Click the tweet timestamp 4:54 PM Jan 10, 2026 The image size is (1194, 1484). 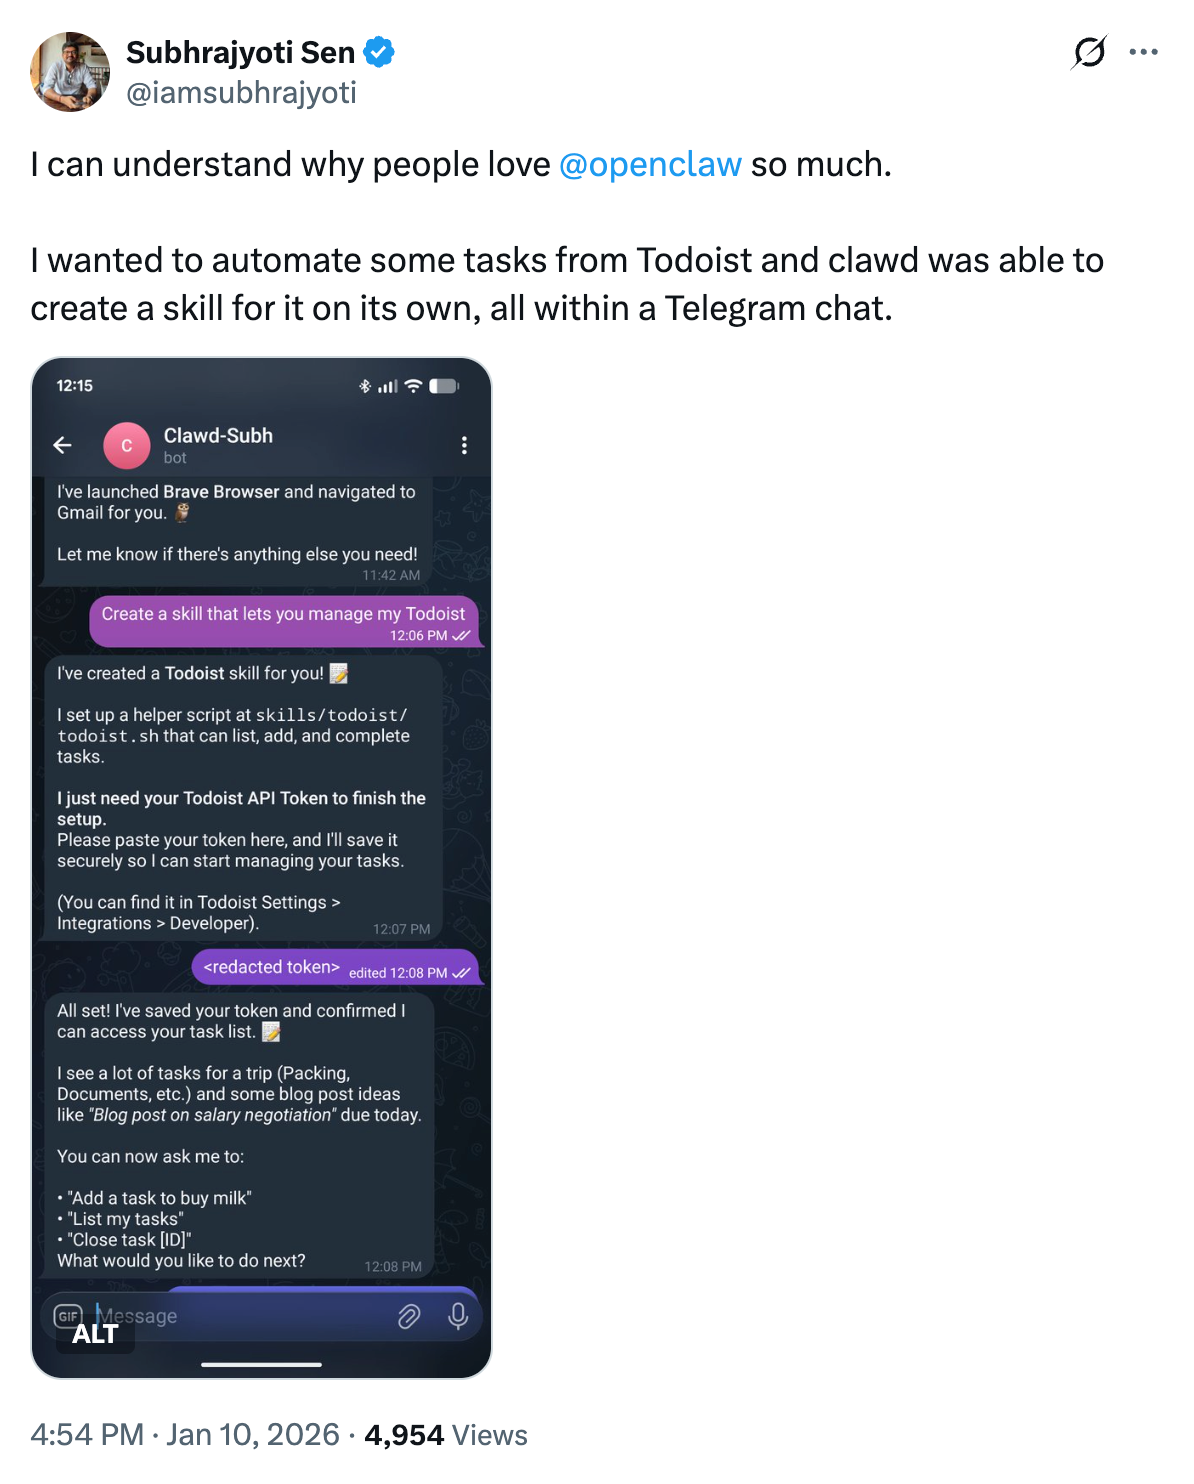tap(185, 1435)
